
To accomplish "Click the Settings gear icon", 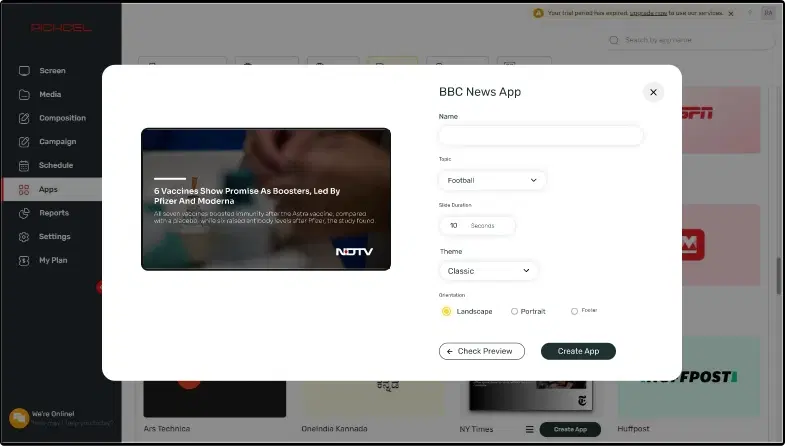I will point(24,236).
